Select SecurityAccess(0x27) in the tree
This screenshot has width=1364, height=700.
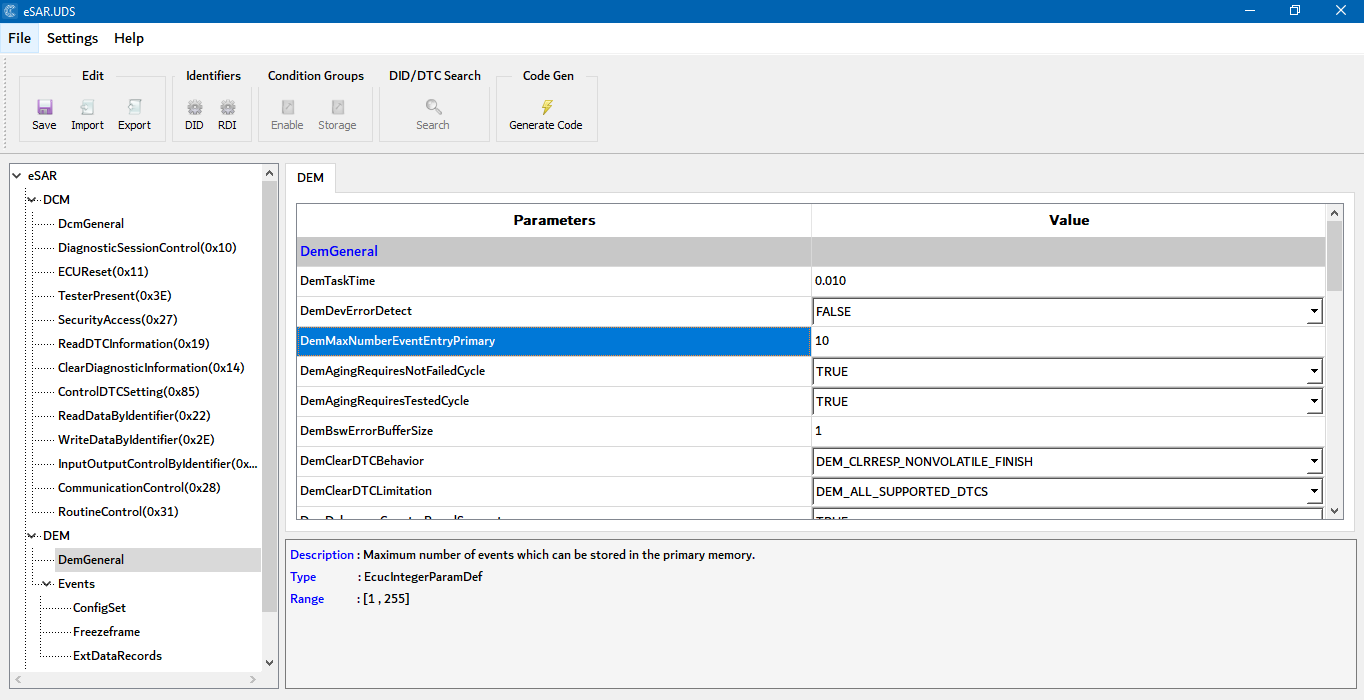click(117, 320)
